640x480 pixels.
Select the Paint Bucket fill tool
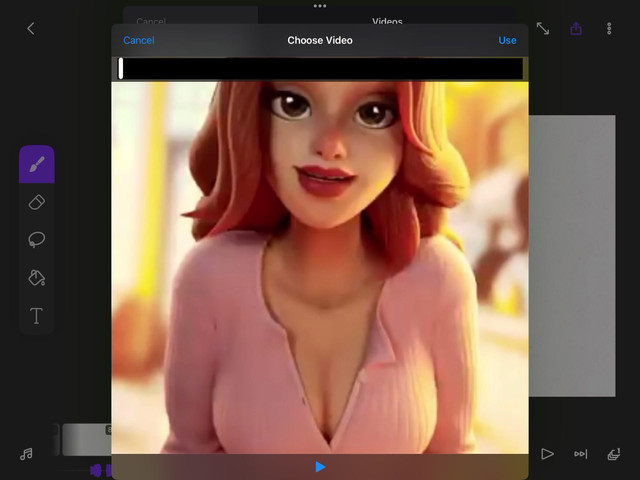click(37, 278)
